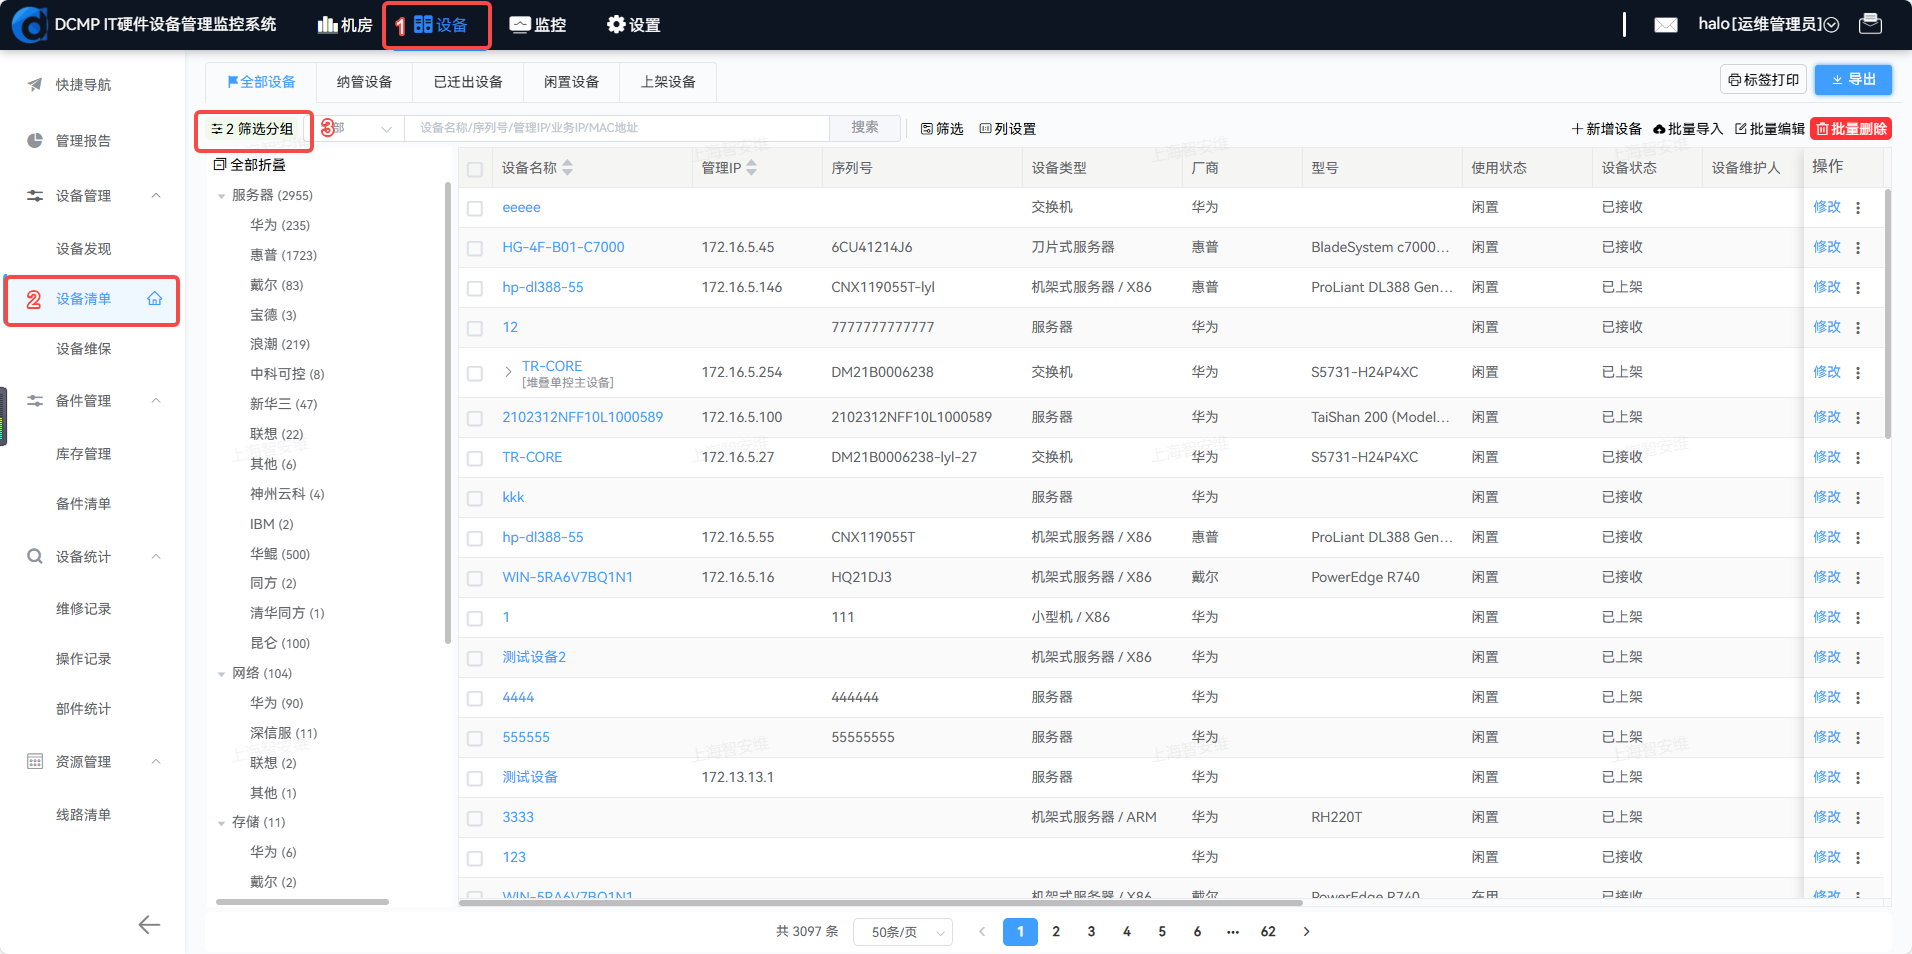
Task: Go to page 62
Action: tap(1268, 932)
